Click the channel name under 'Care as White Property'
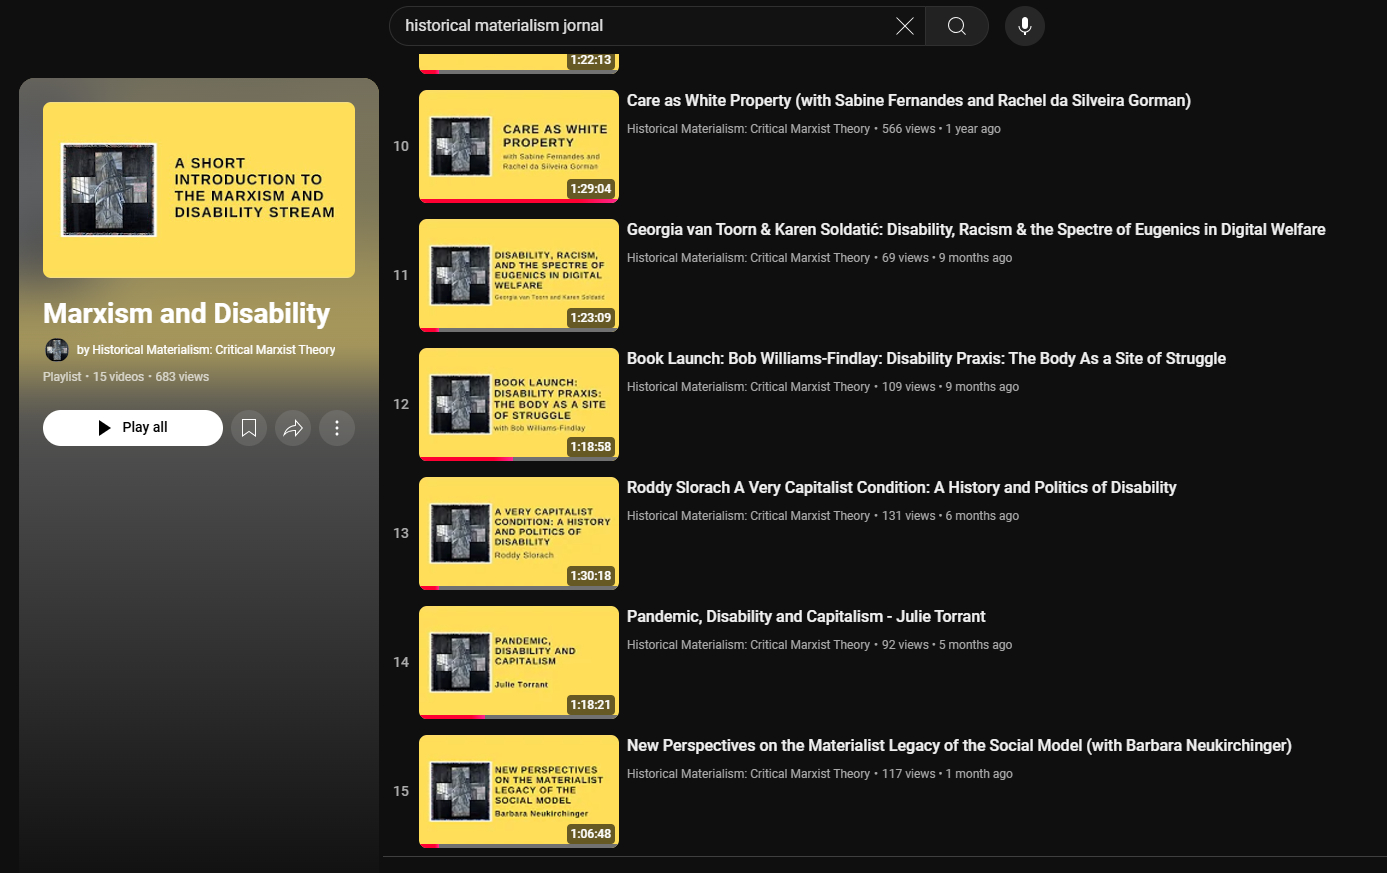Screen dimensions: 1387x873 [x=748, y=129]
